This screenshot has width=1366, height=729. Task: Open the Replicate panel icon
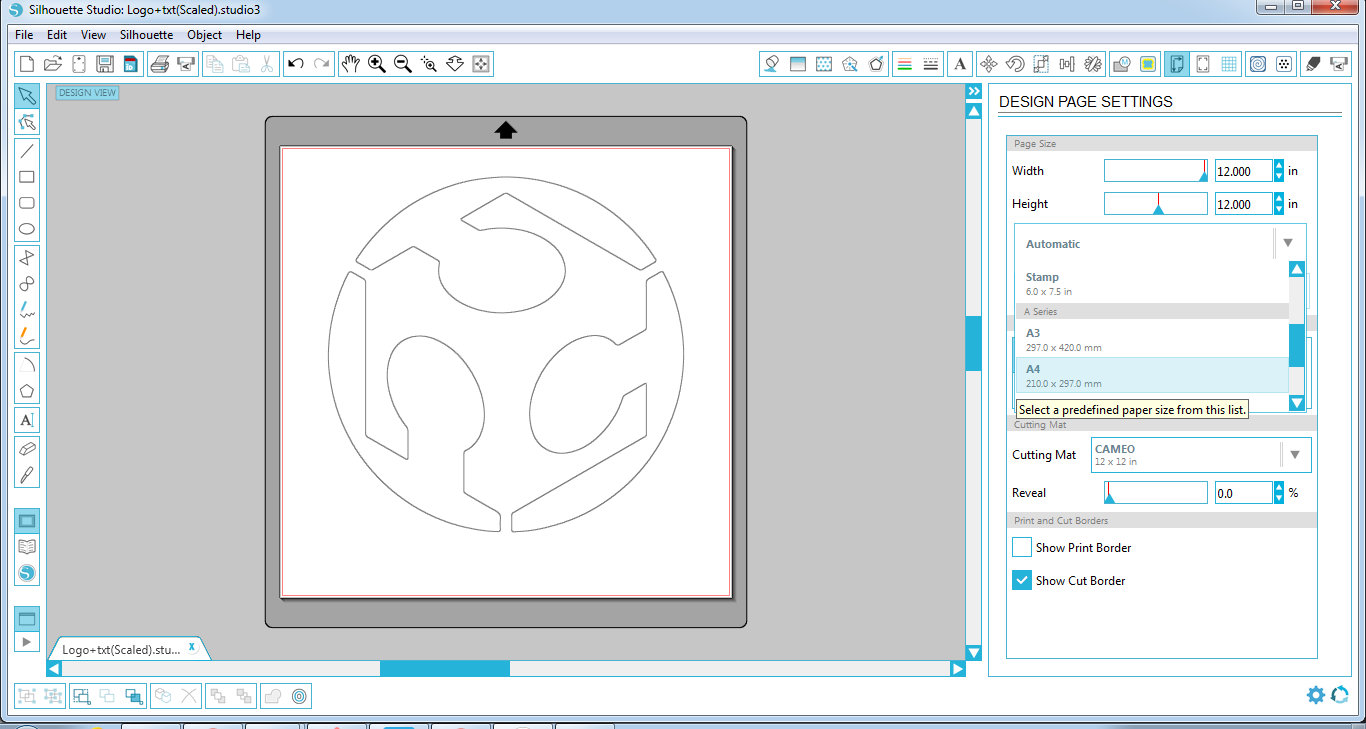click(1093, 64)
